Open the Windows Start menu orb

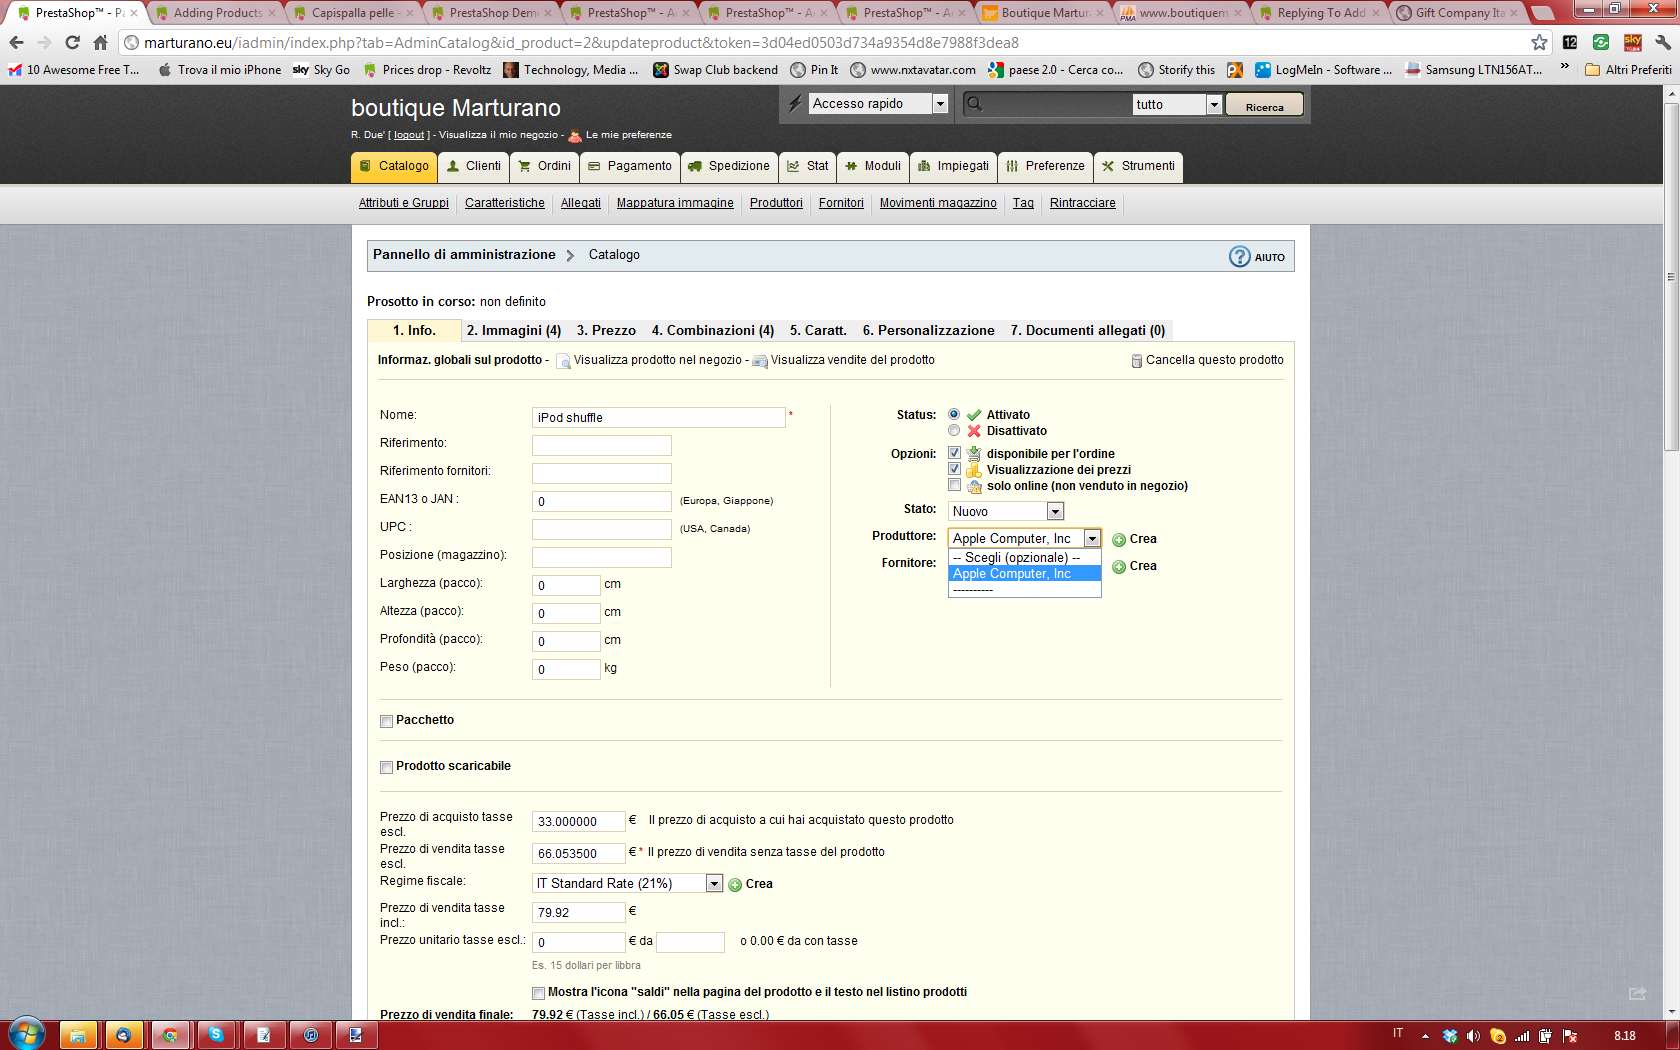click(27, 1034)
